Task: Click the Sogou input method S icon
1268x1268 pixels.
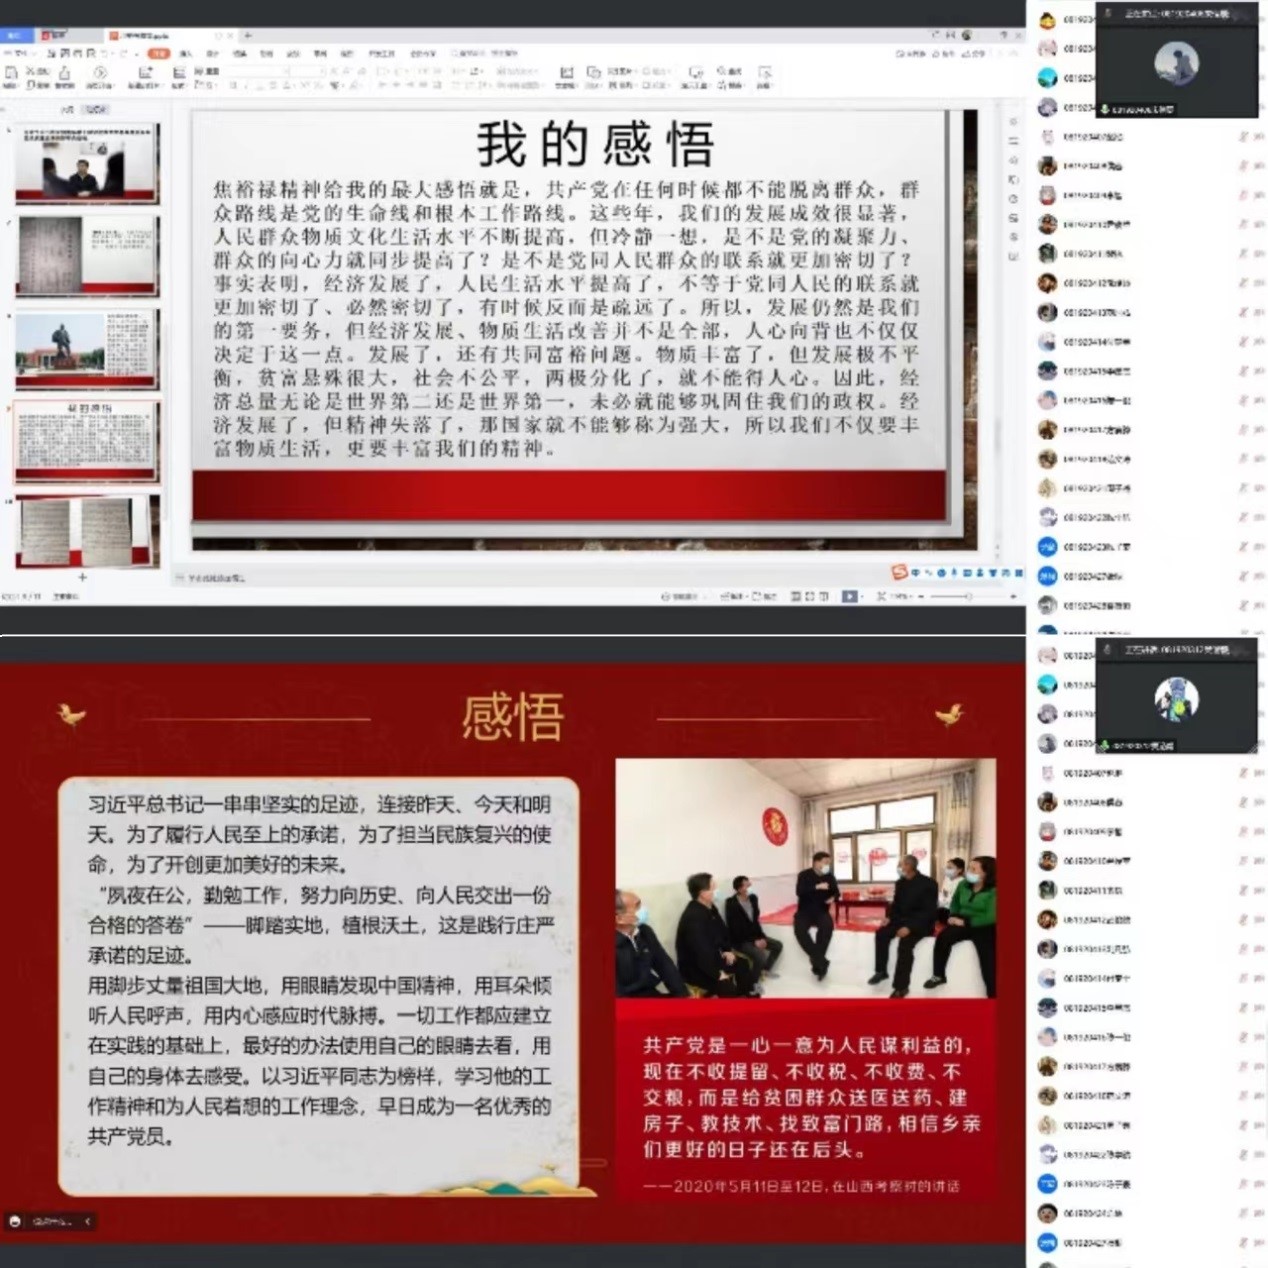Action: point(900,572)
